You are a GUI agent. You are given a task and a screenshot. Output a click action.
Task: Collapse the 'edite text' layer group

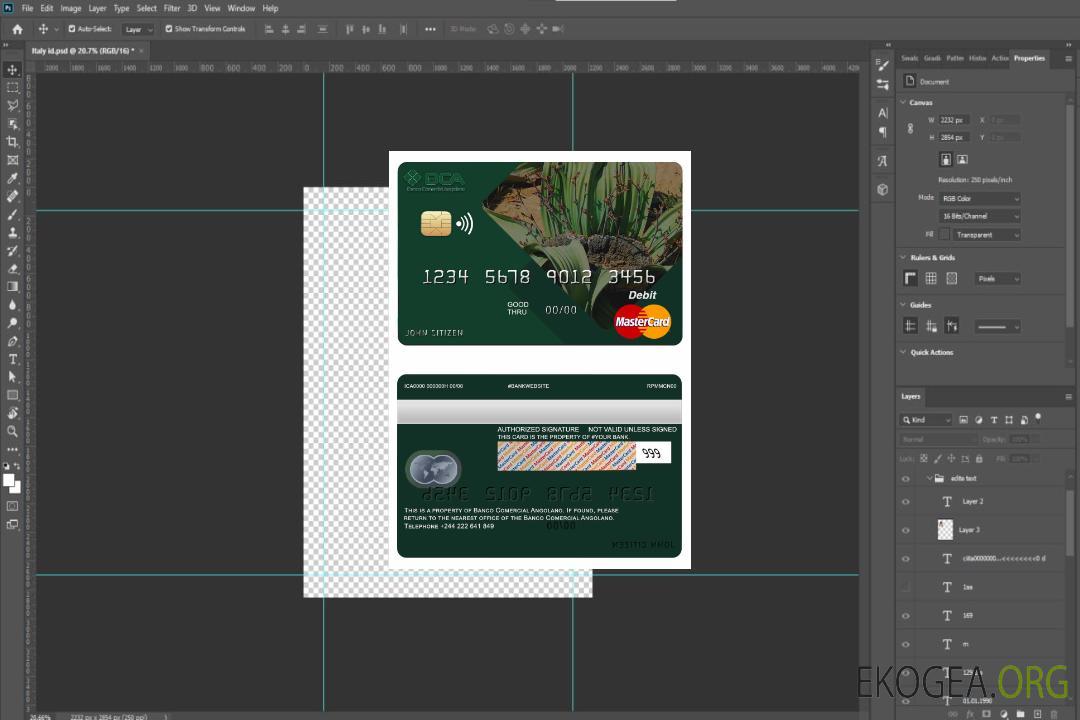929,479
